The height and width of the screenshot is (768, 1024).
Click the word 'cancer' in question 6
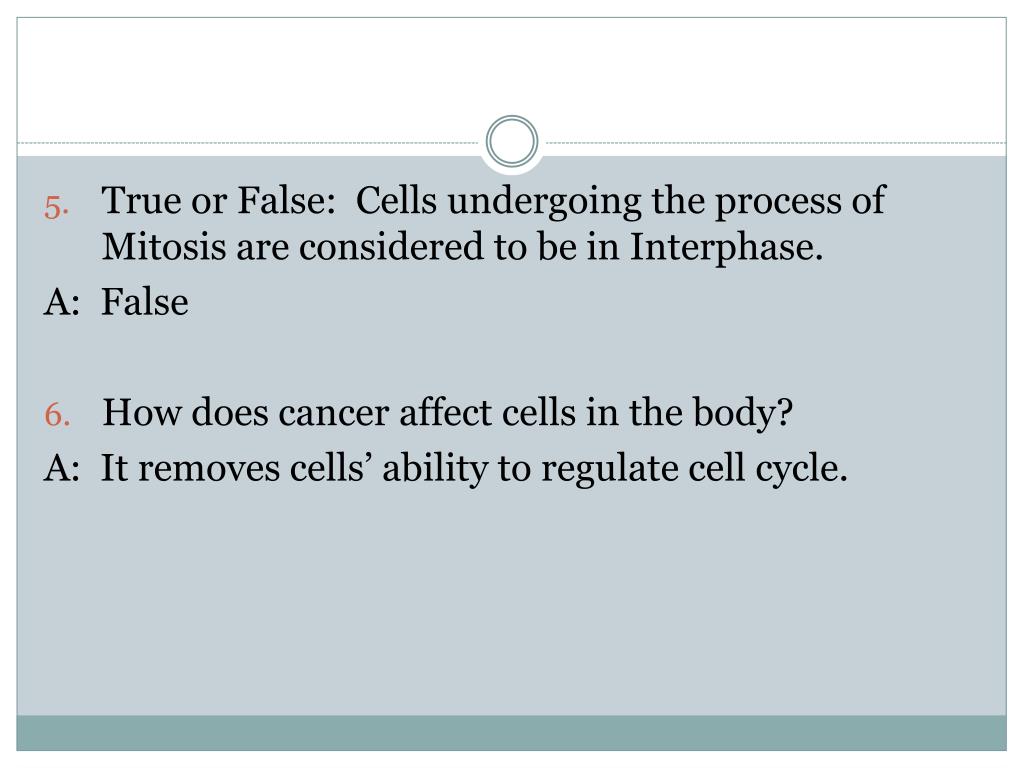[333, 415]
